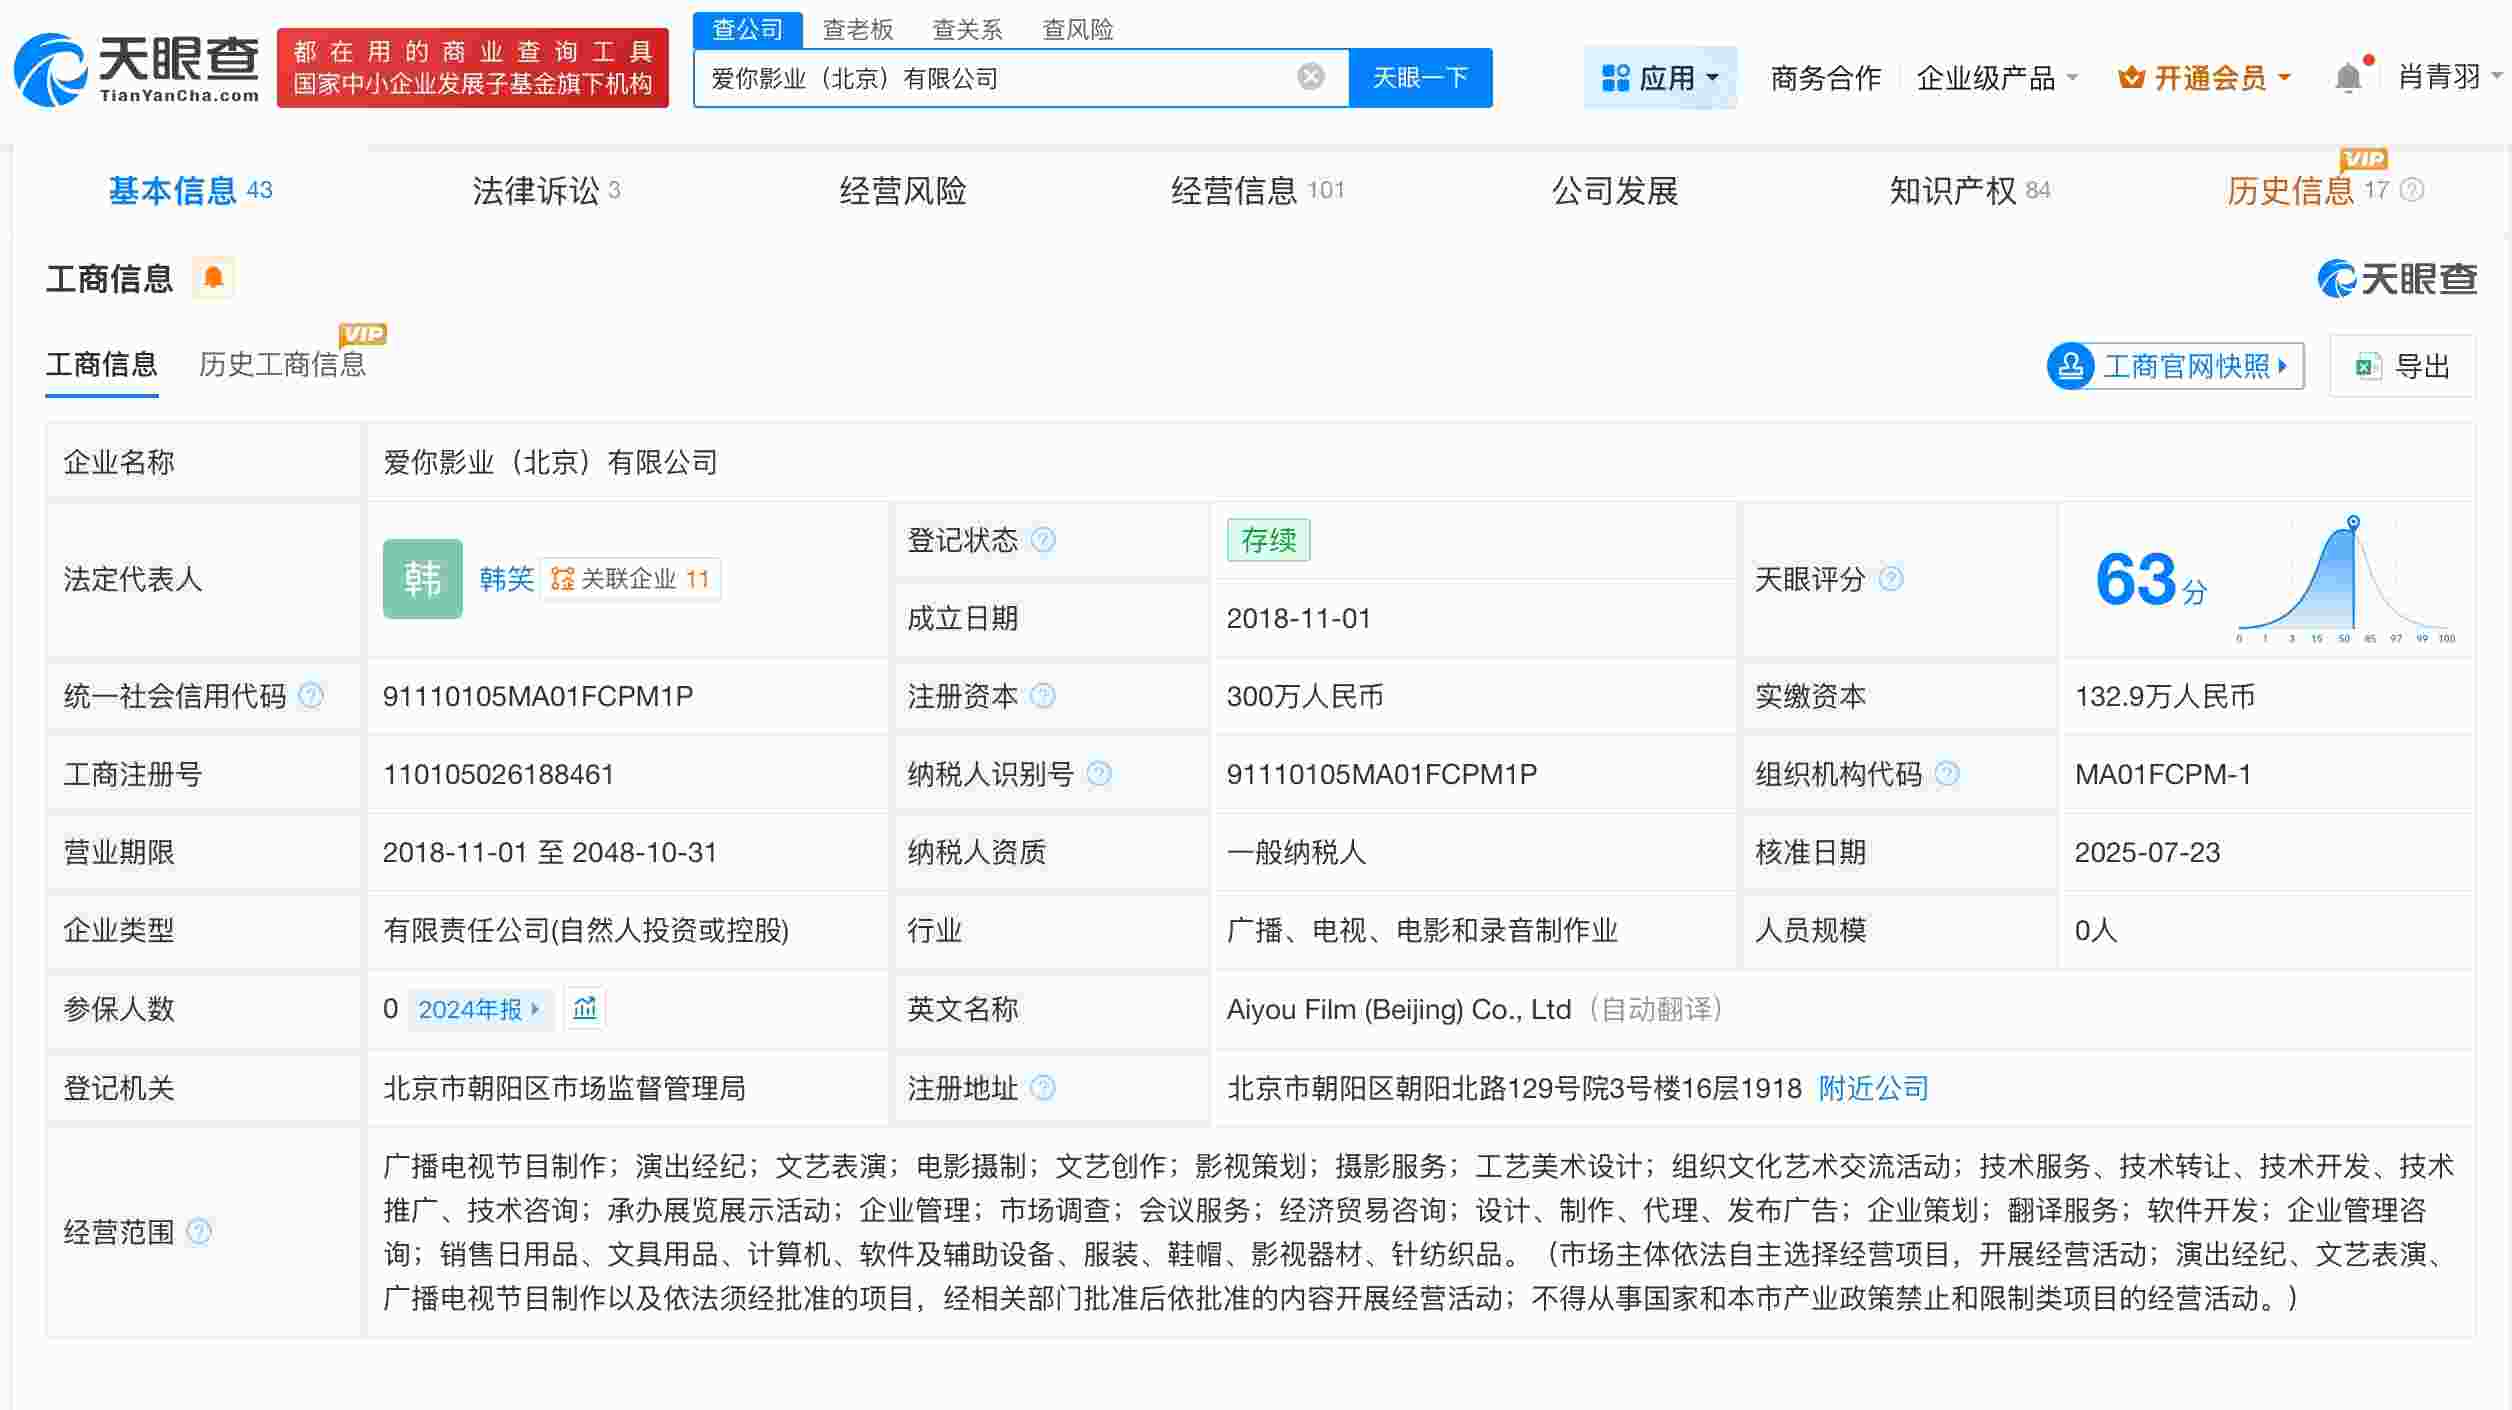
Task: Click the help icon next to 登记状态
Action: click(x=1043, y=539)
